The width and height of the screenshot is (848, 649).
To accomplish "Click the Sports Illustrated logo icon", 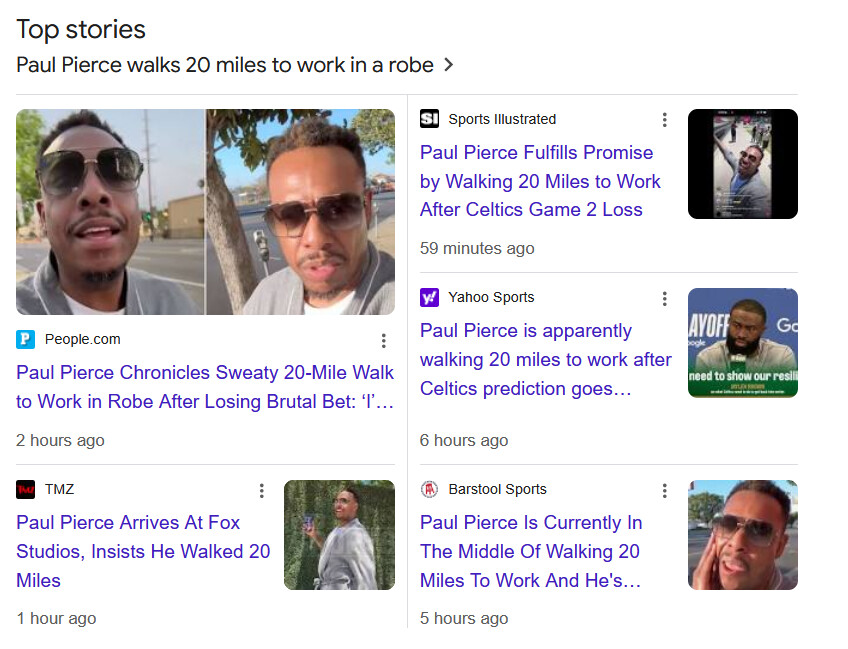I will point(430,119).
